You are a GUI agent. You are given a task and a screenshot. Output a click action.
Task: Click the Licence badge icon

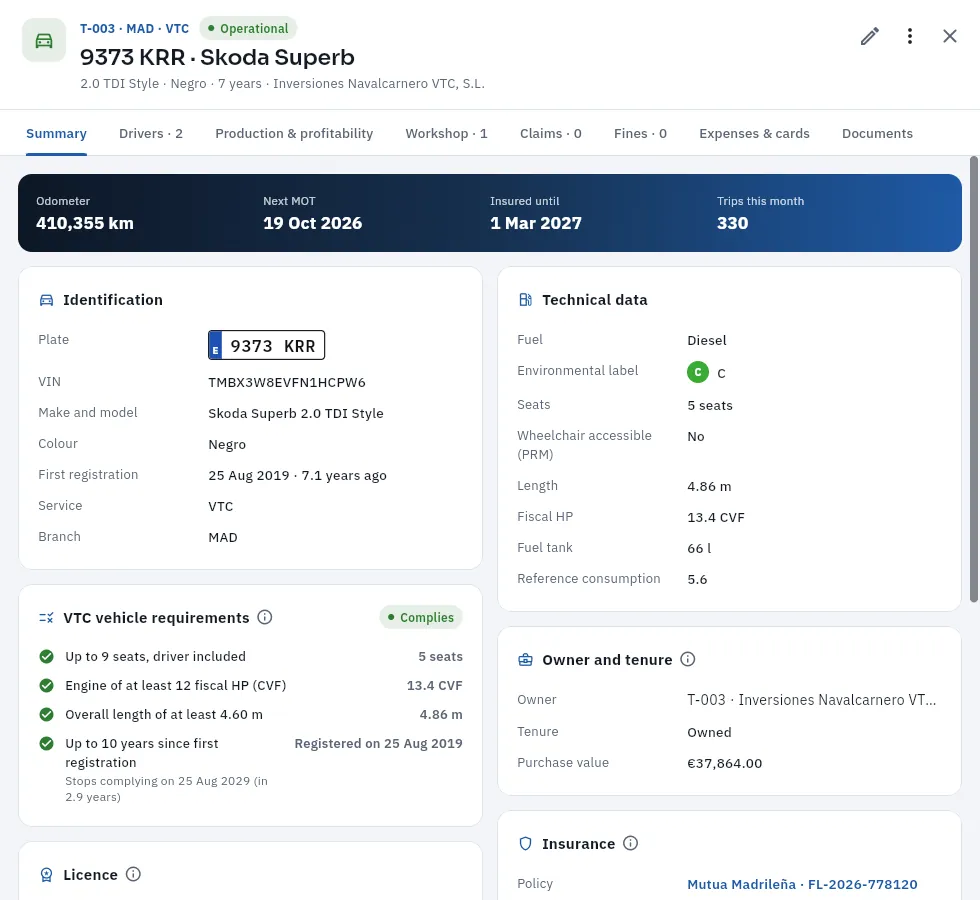click(x=46, y=874)
